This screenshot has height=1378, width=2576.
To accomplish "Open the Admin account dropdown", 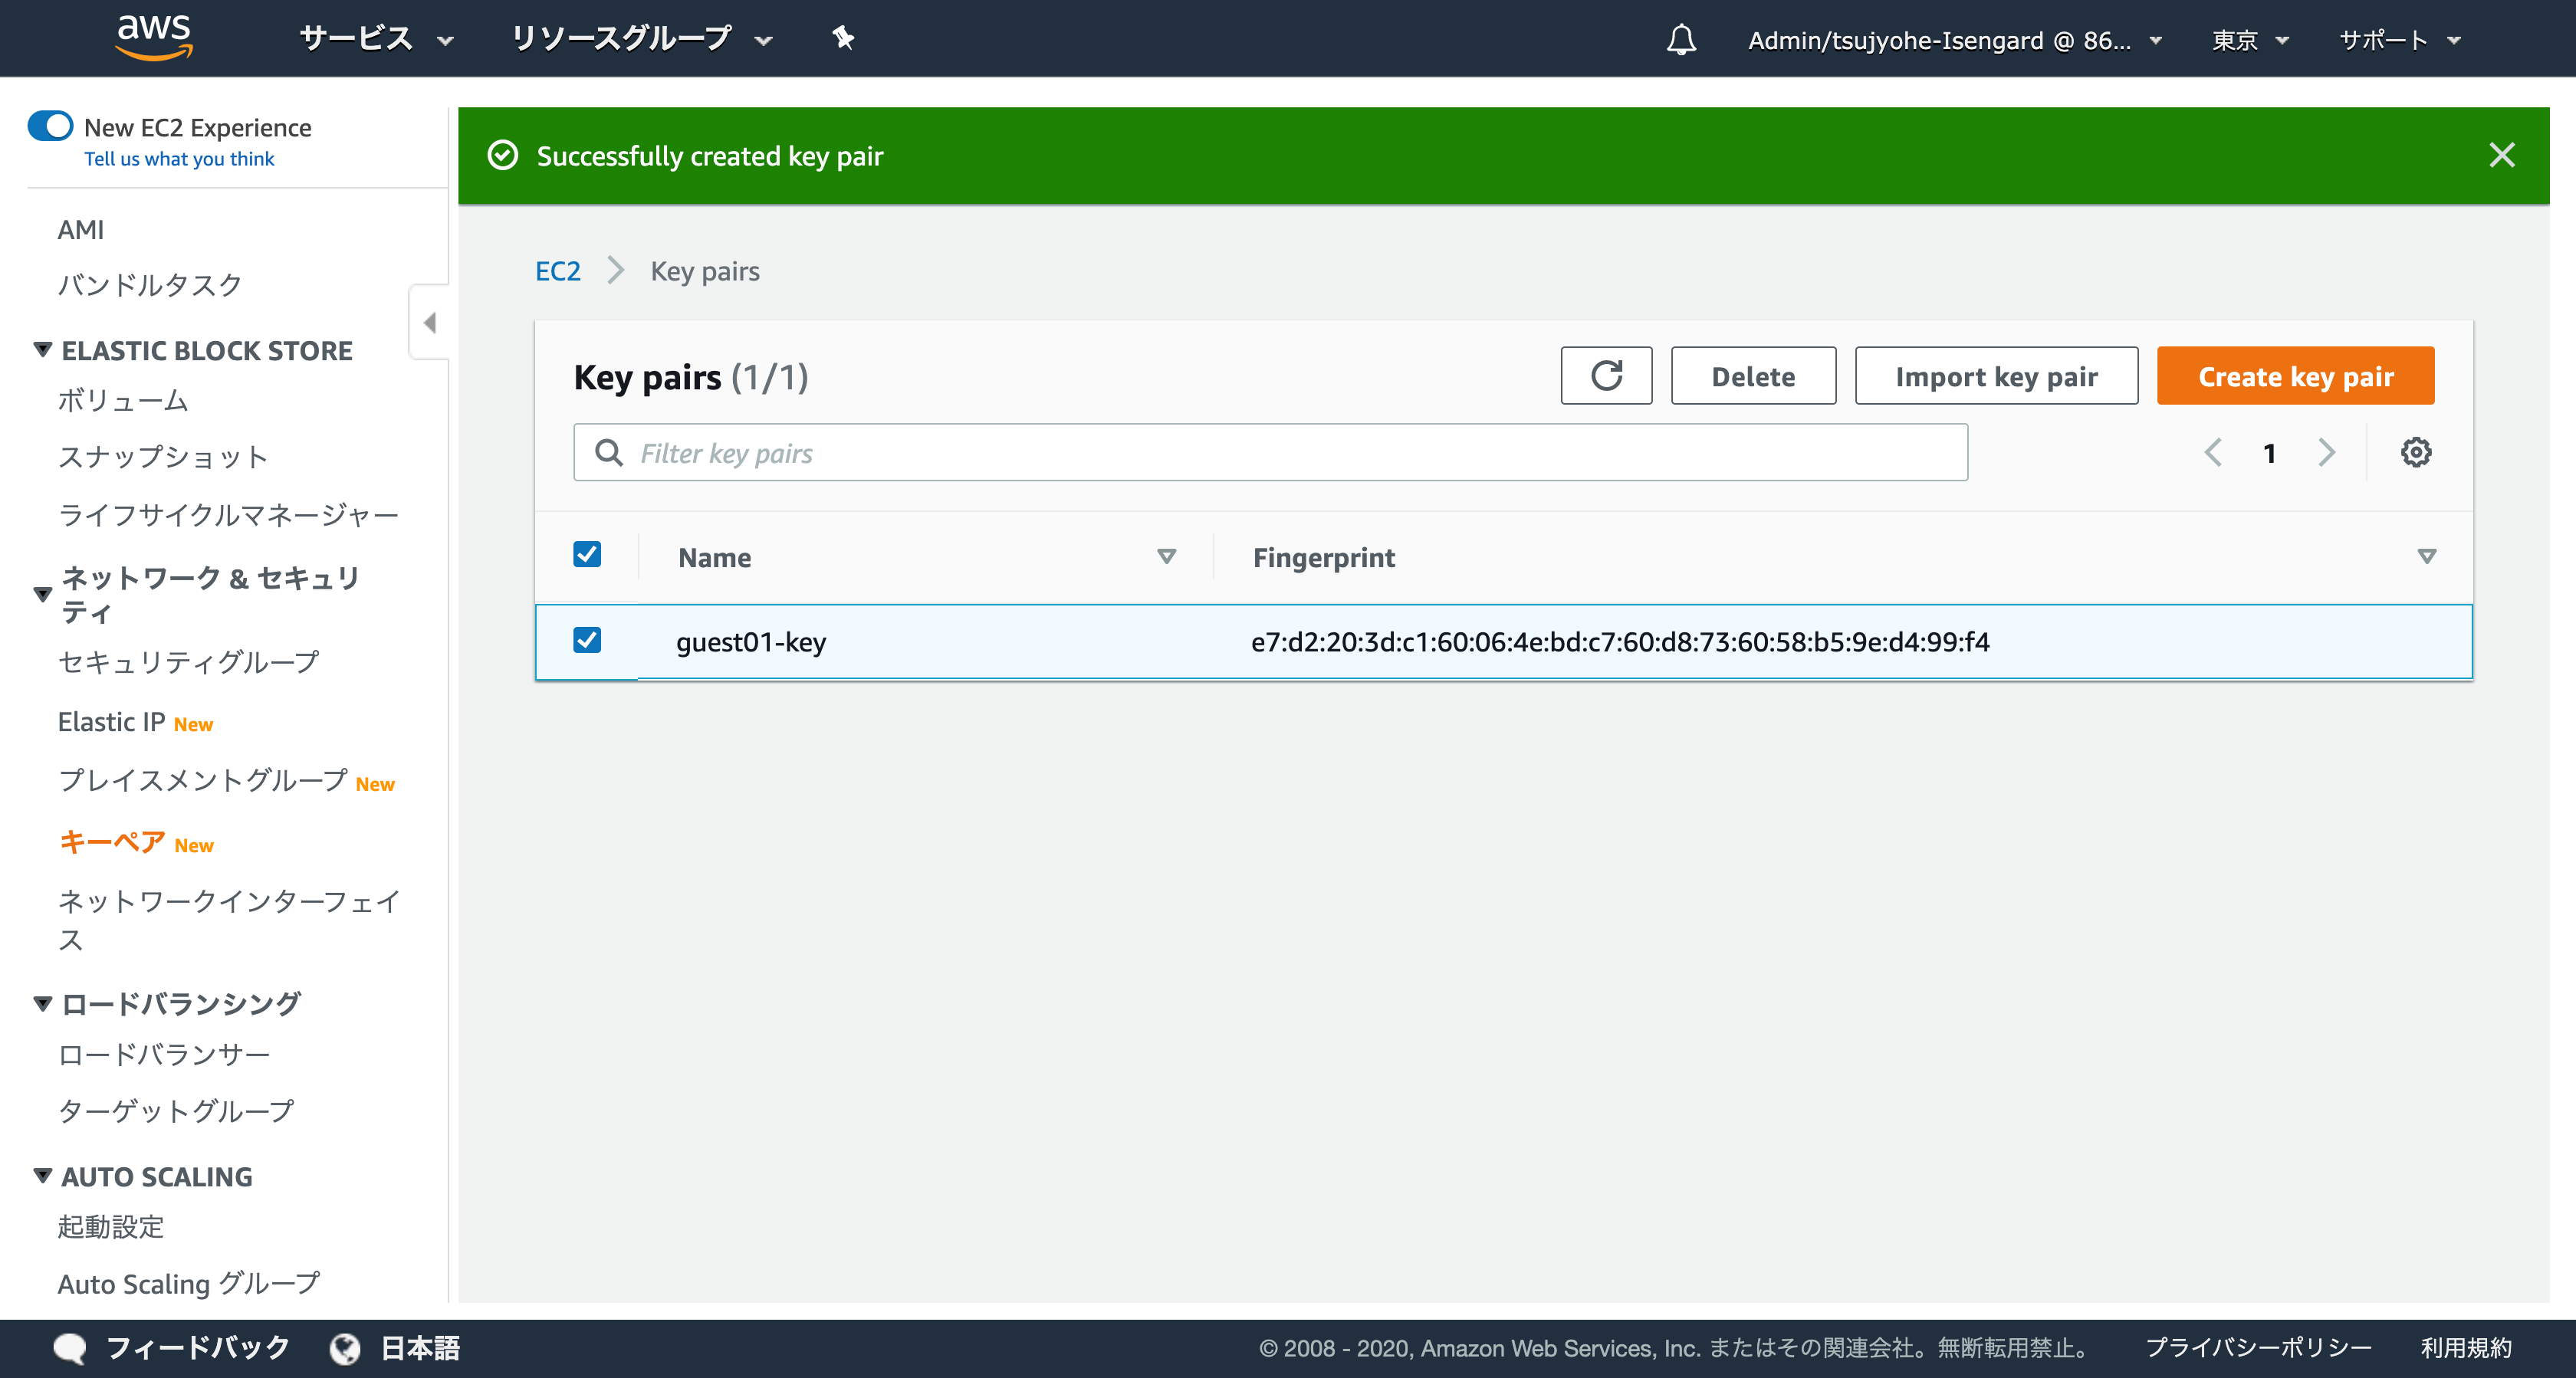I will pos(1954,40).
